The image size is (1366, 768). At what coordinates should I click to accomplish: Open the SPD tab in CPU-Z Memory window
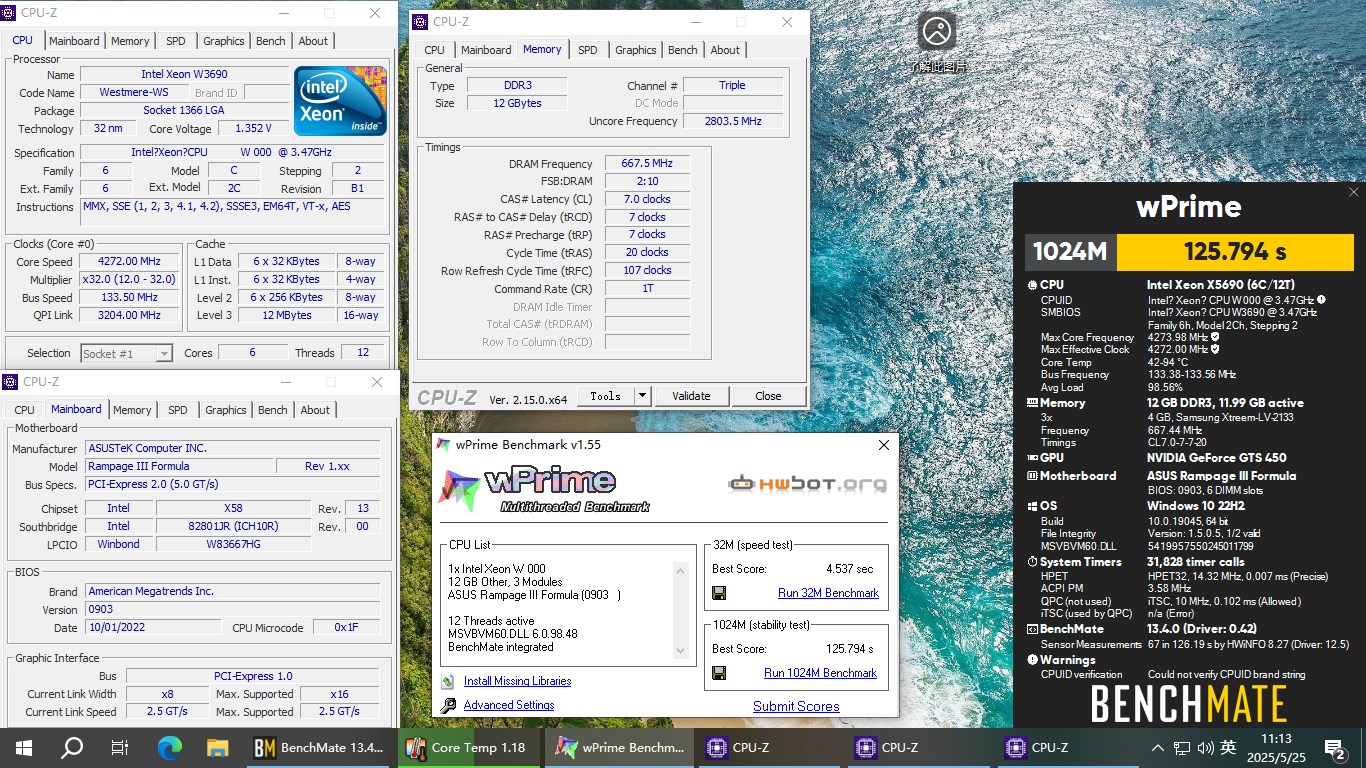(588, 50)
